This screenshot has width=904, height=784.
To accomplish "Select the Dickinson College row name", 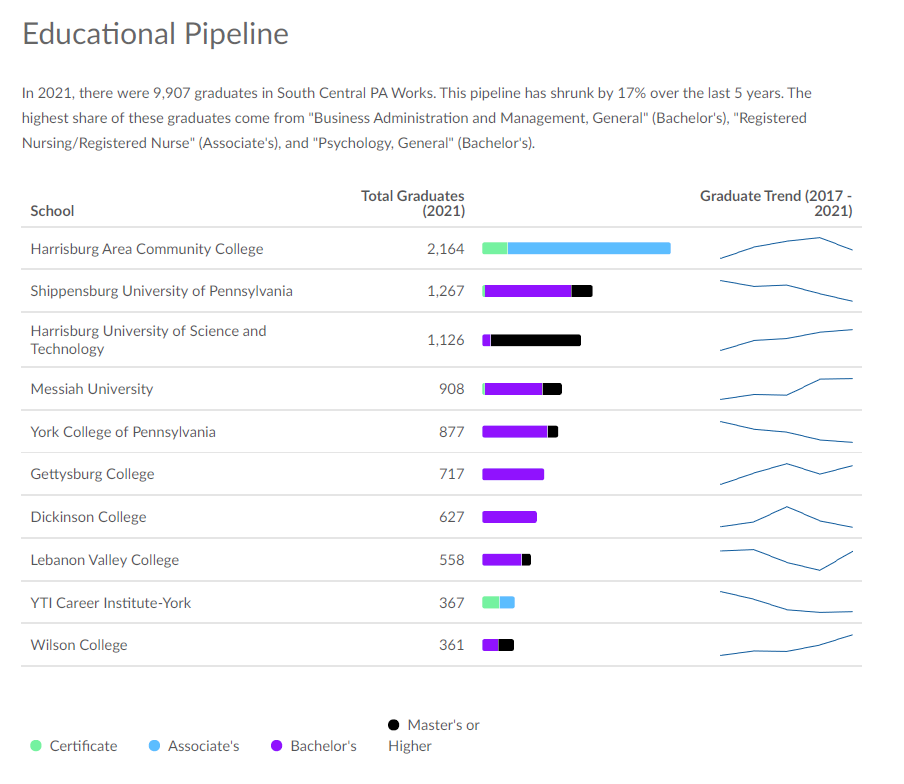I will click(x=88, y=517).
